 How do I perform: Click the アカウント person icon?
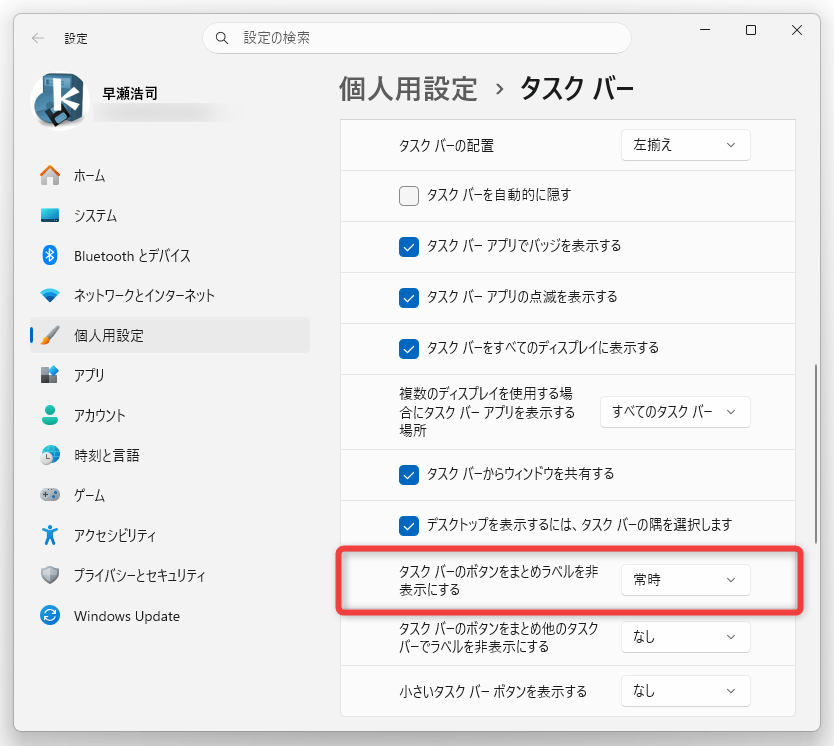[x=50, y=415]
